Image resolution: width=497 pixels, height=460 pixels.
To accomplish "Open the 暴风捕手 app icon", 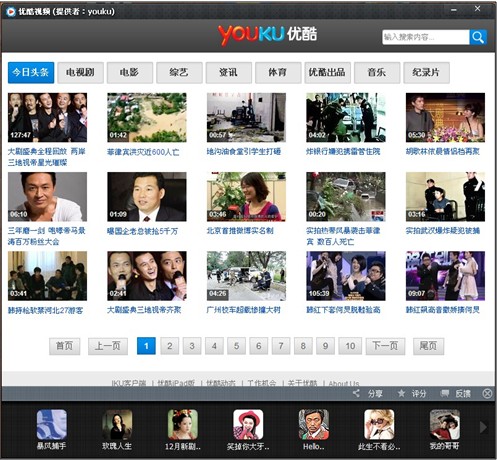I will point(51,425).
